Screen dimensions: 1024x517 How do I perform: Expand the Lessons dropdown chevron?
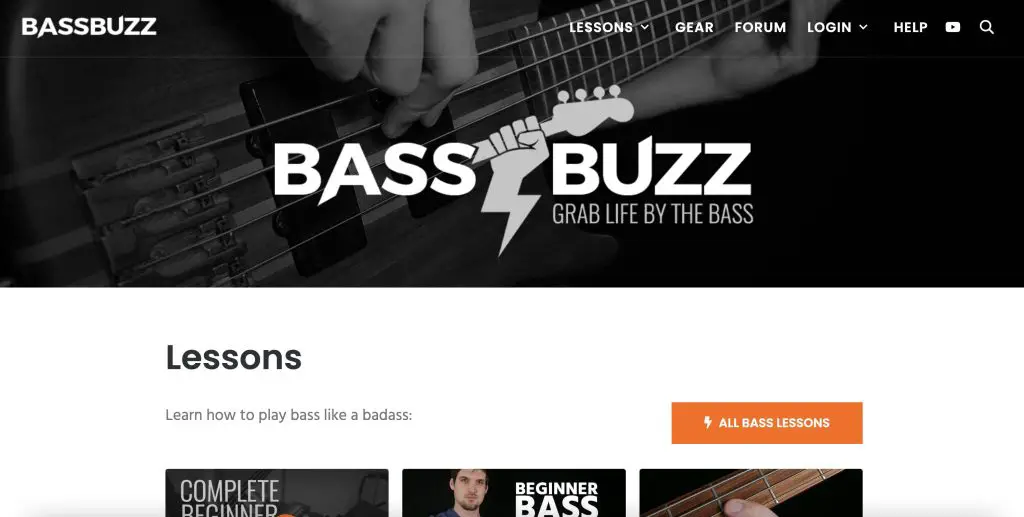tap(645, 27)
